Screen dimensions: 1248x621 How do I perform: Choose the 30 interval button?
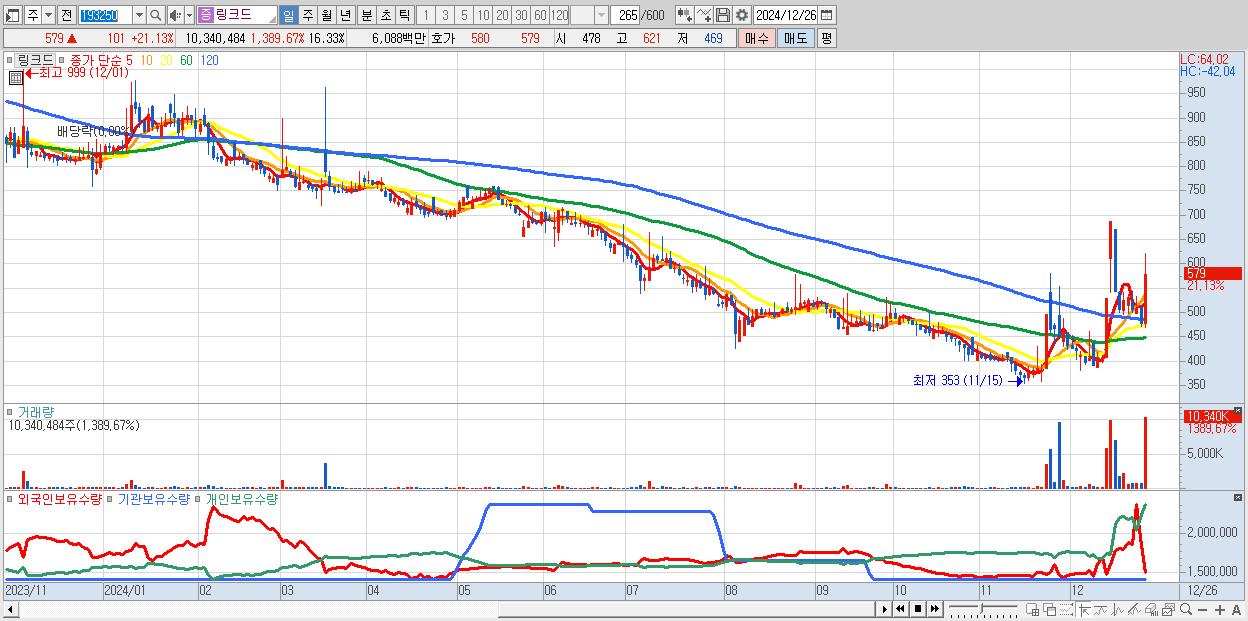(x=521, y=16)
